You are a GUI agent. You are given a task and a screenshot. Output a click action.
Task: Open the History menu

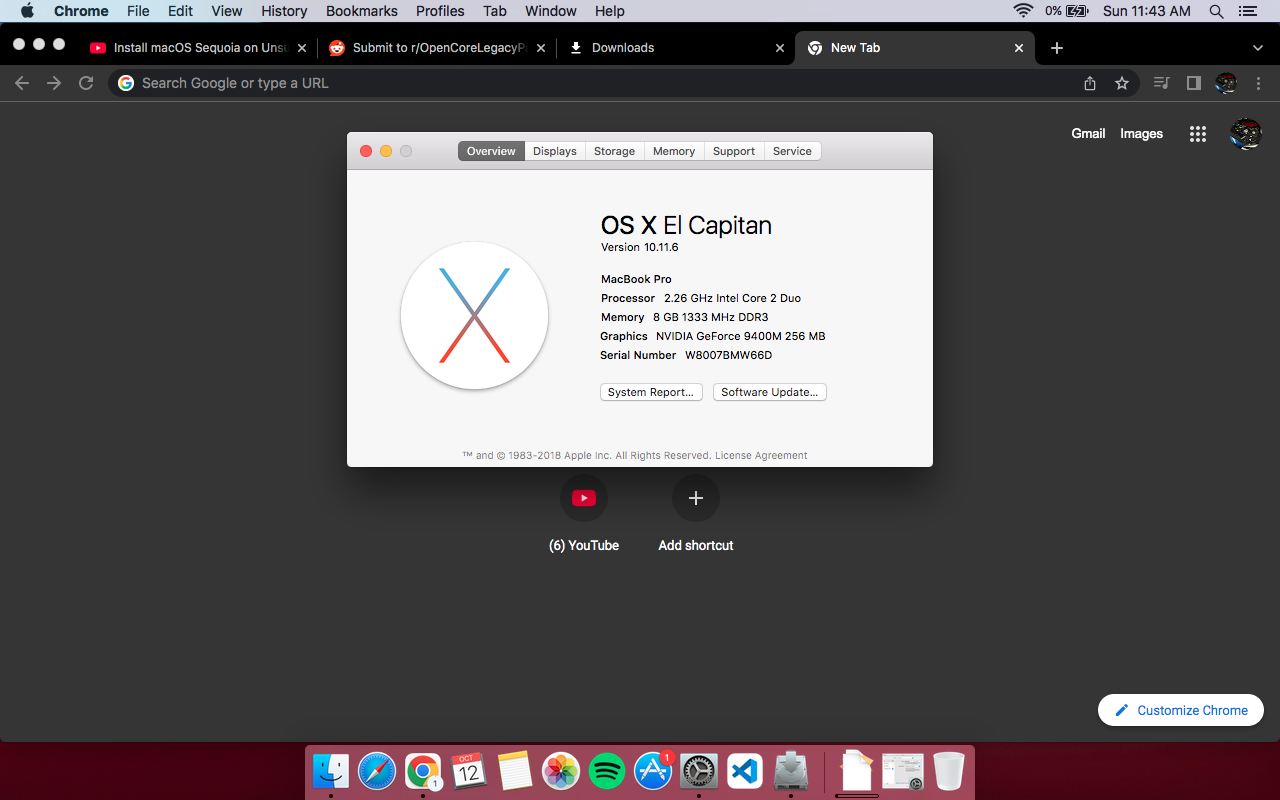point(284,11)
